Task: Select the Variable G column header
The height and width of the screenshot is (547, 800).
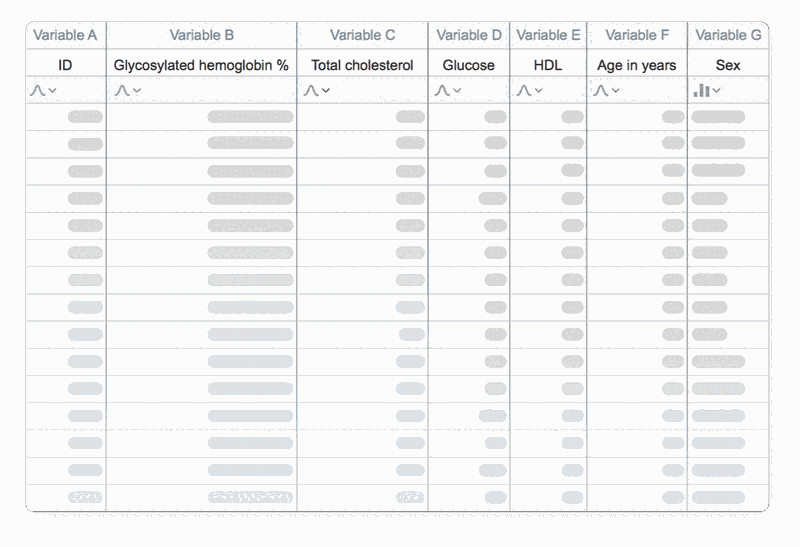Action: tap(728, 35)
